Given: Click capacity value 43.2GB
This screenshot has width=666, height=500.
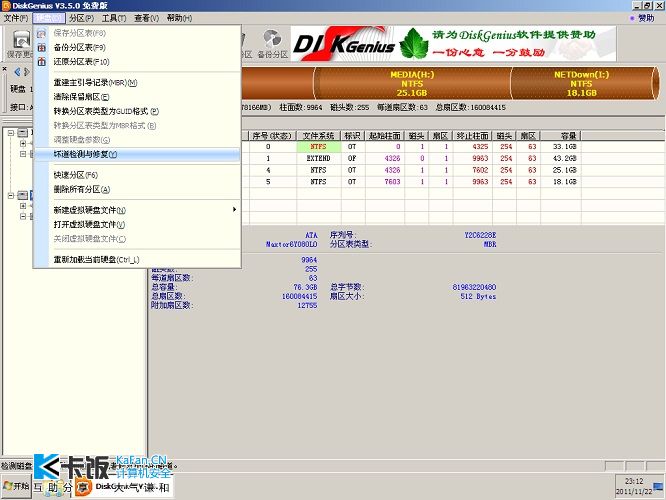Looking at the screenshot, I should point(564,158).
